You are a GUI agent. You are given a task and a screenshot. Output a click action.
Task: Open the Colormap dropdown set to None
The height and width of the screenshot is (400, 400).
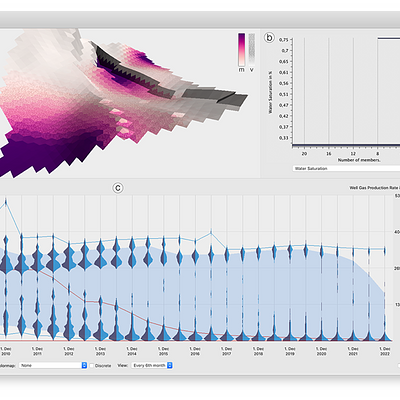pos(53,365)
